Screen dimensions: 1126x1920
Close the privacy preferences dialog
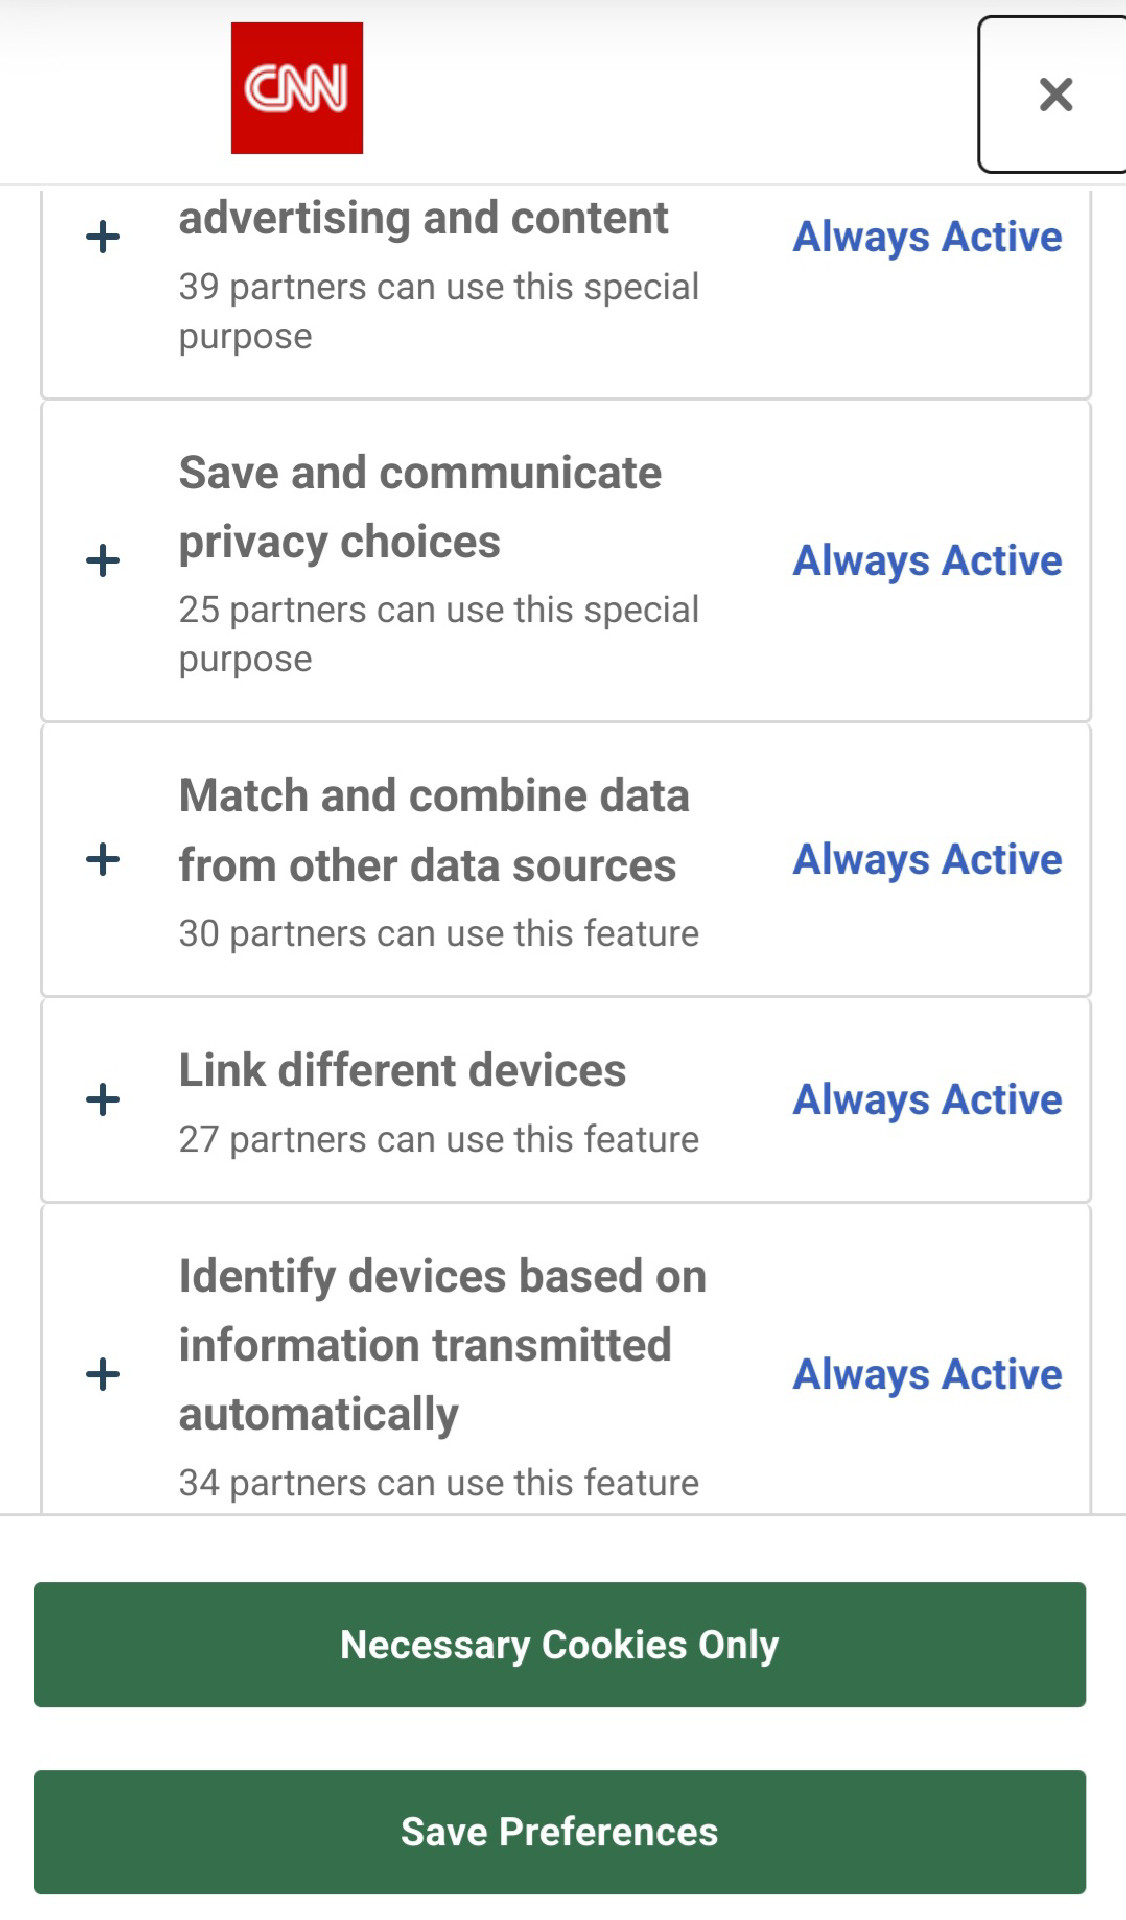pyautogui.click(x=1055, y=95)
